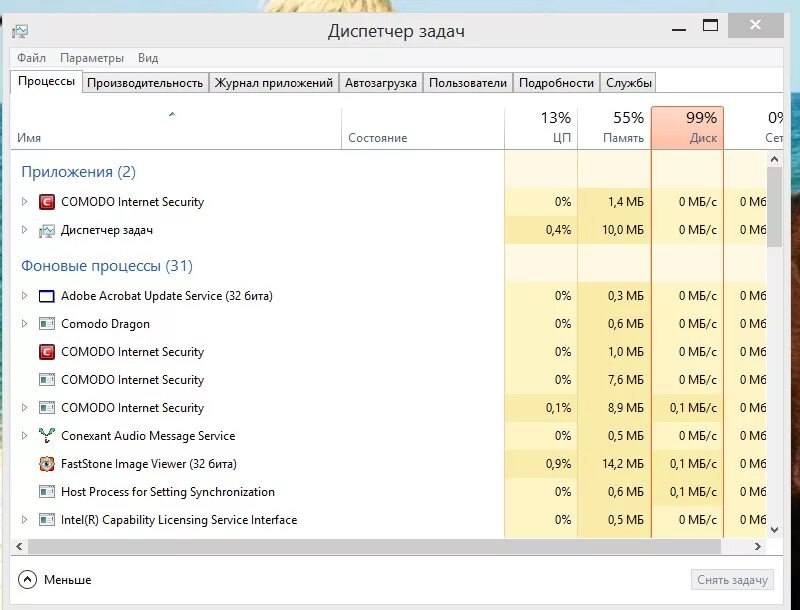Expand the Диспетчер задач application entry
This screenshot has width=800, height=610.
[x=24, y=230]
